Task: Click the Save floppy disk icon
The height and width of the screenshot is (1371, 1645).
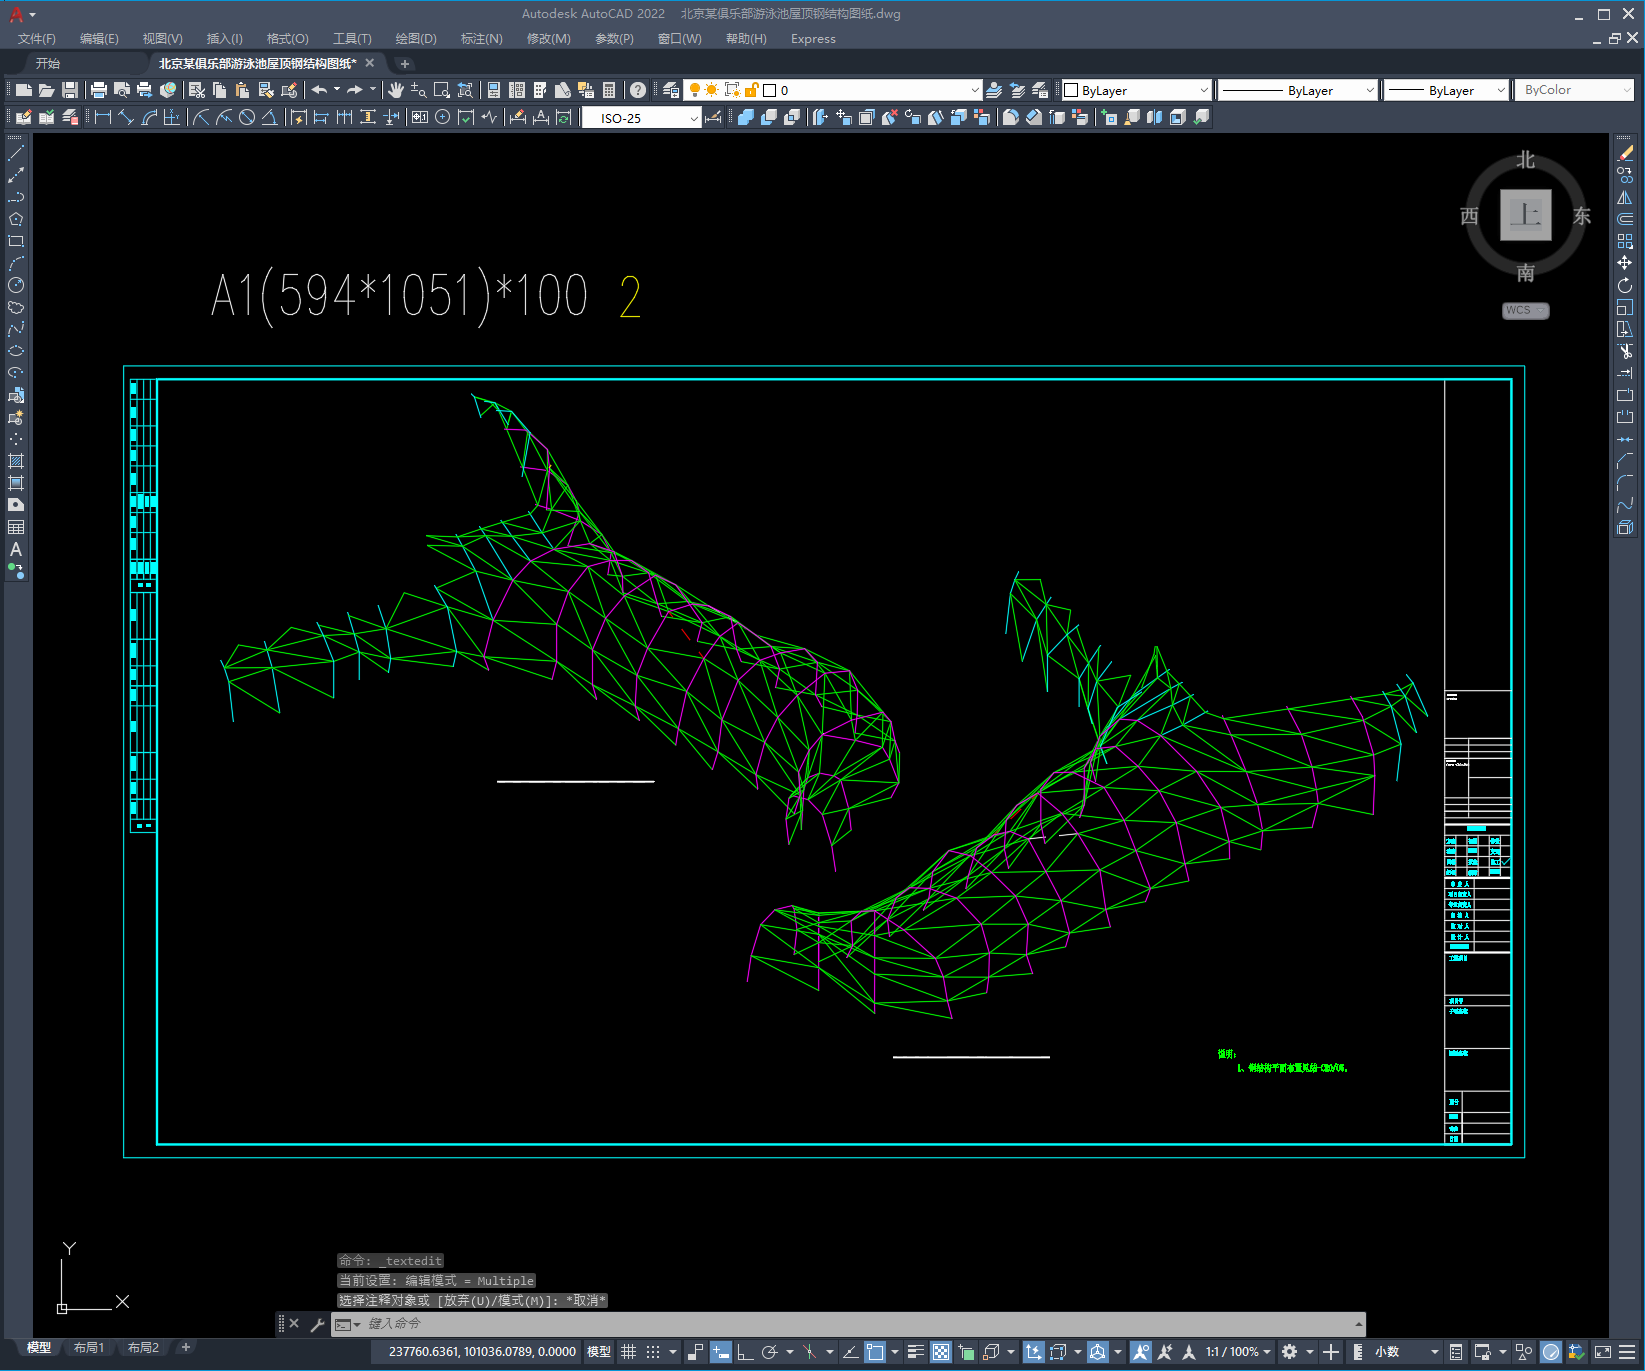Action: [x=70, y=90]
